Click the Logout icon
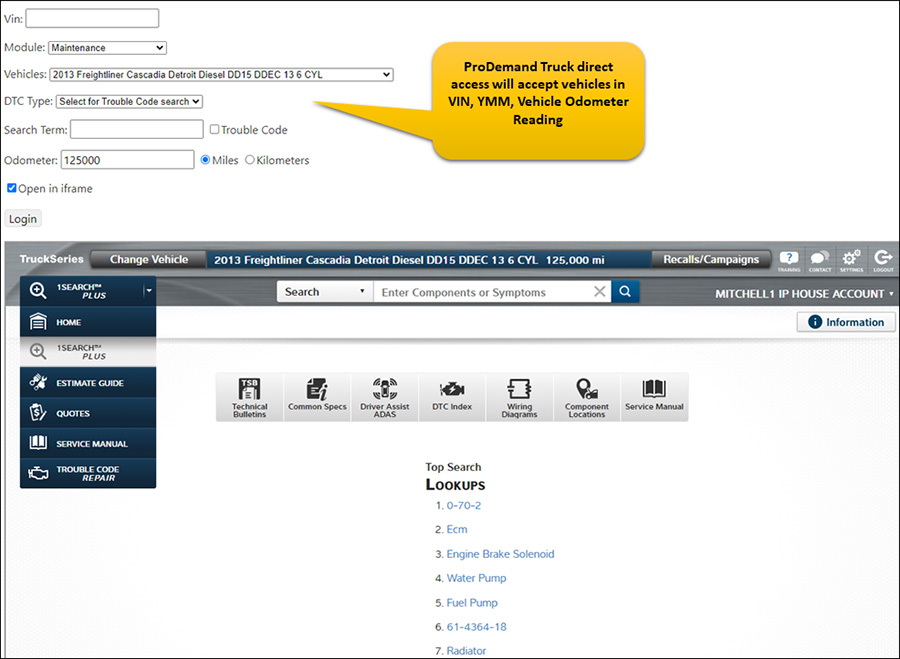 pos(883,260)
